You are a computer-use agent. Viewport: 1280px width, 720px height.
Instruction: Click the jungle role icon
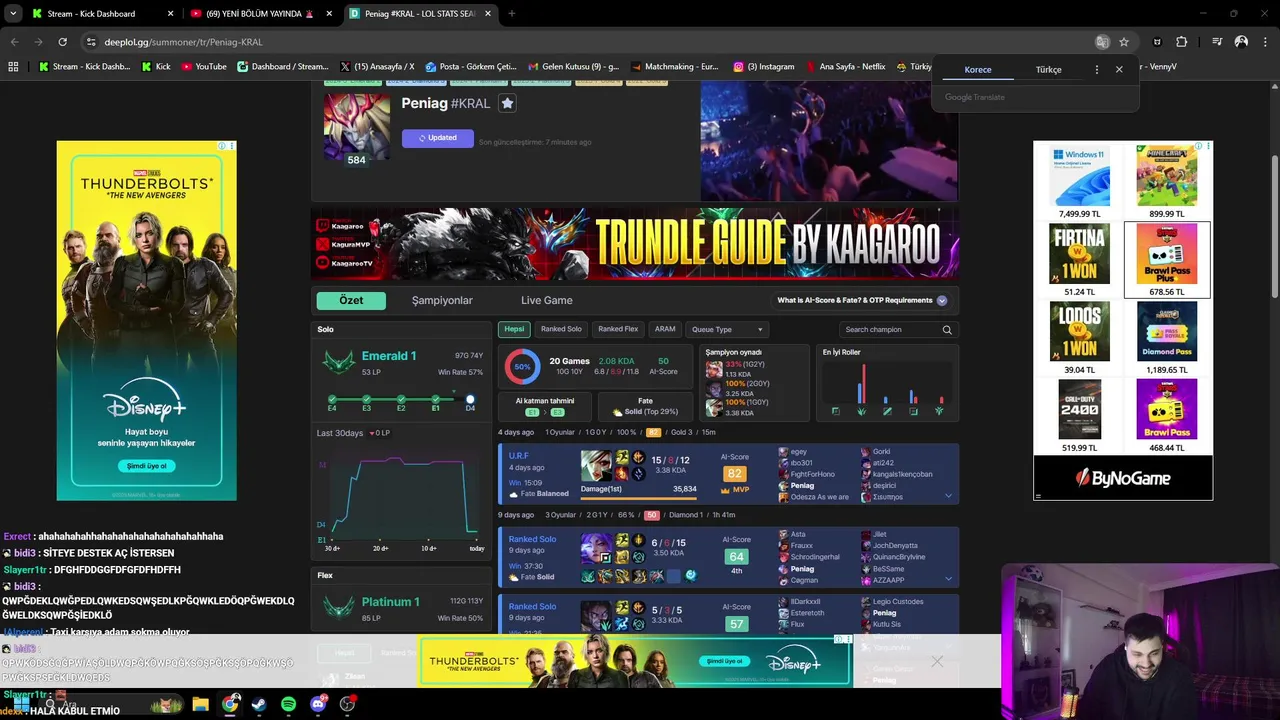click(861, 411)
